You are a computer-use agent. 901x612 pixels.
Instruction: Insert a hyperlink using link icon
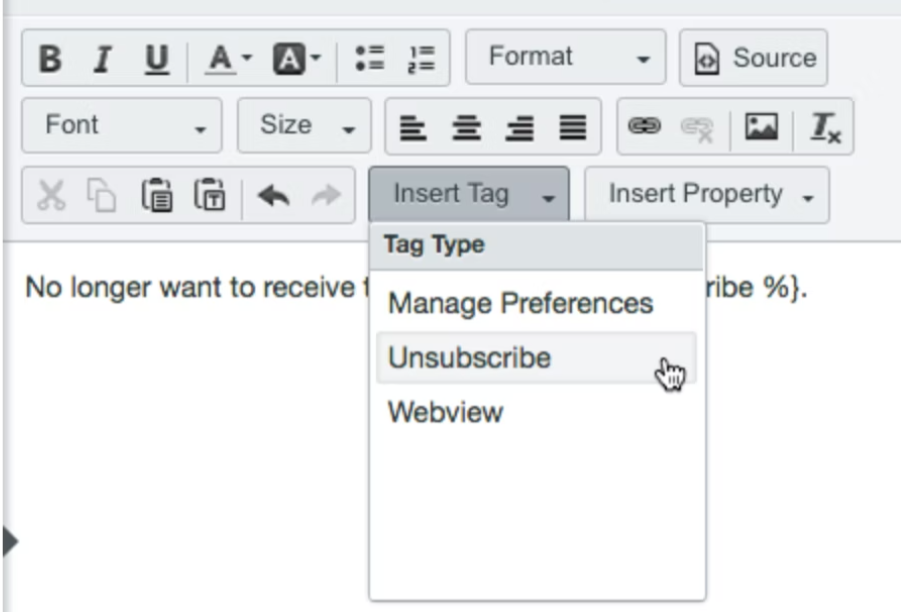point(644,126)
